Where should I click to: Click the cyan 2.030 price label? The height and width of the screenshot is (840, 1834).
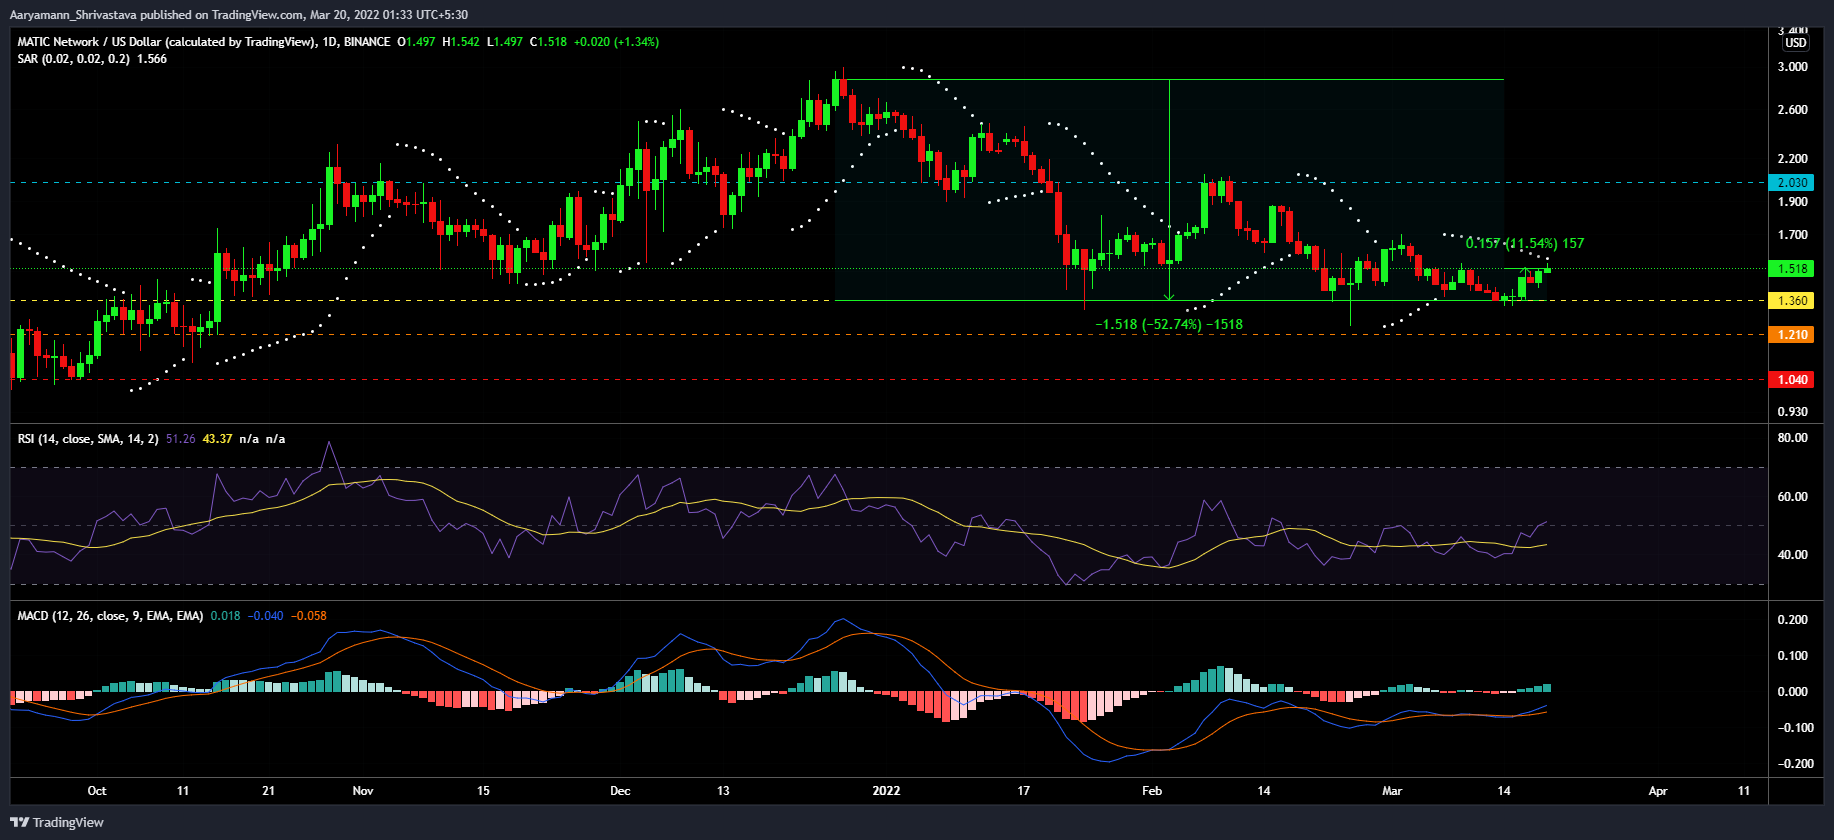tap(1790, 183)
